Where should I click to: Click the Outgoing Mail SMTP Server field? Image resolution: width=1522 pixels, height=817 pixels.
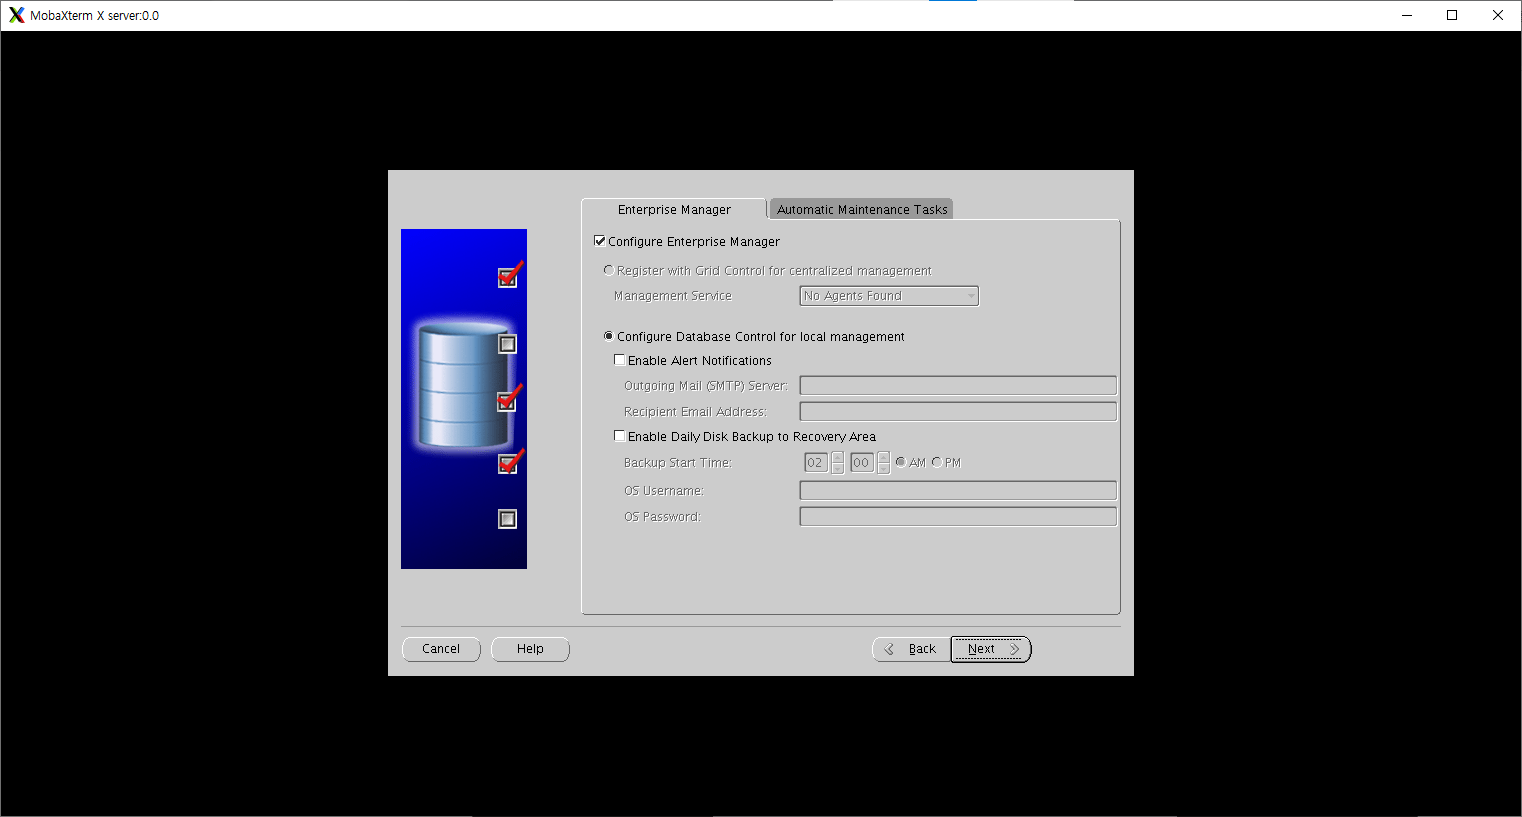point(958,386)
